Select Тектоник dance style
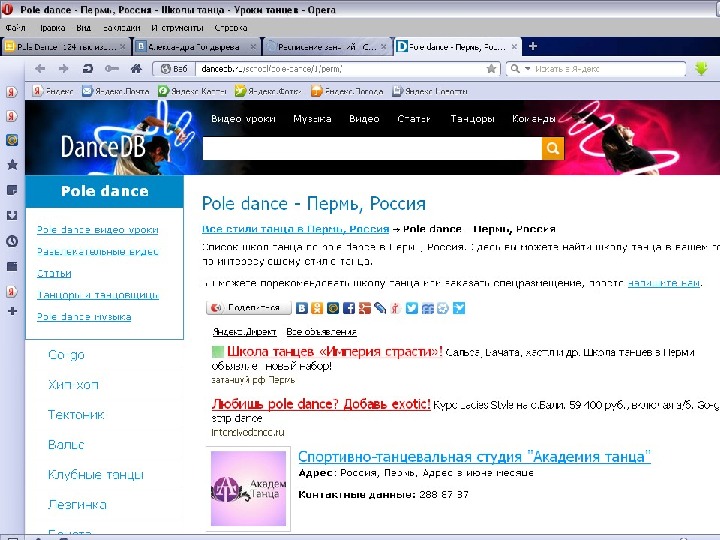The image size is (720, 540). pyautogui.click(x=76, y=415)
